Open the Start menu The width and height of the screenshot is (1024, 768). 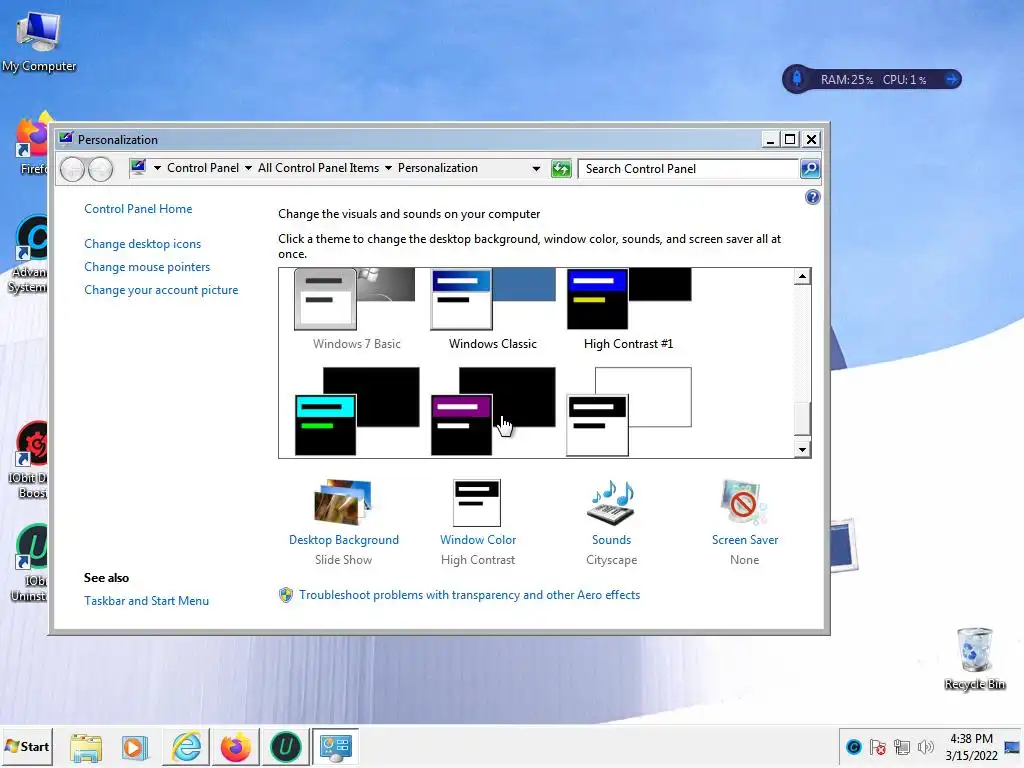[27, 746]
